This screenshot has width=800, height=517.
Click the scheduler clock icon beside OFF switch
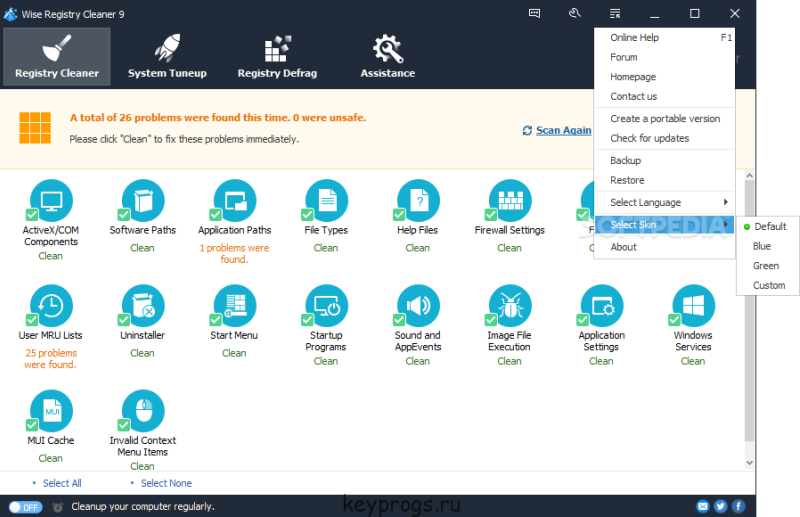pyautogui.click(x=58, y=507)
